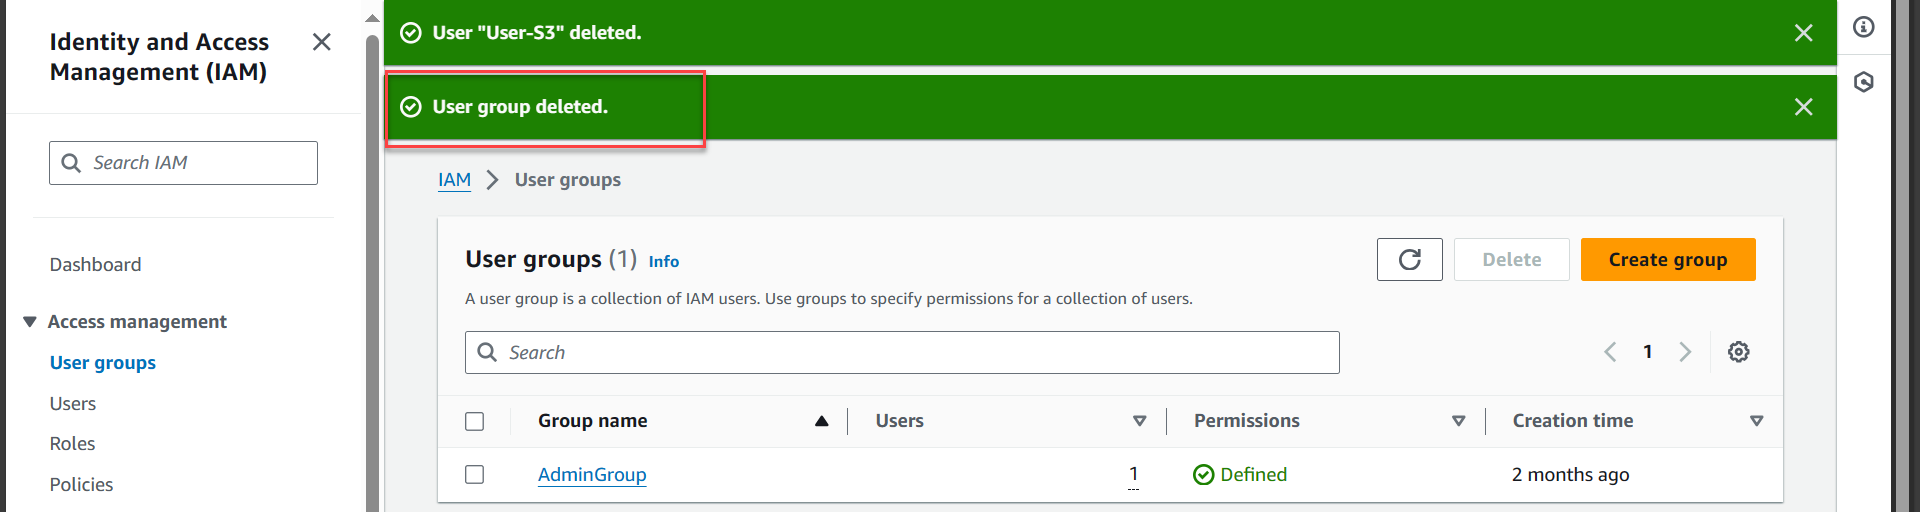Click the success check icon for User group deleted
The width and height of the screenshot is (1920, 512).
click(x=411, y=107)
